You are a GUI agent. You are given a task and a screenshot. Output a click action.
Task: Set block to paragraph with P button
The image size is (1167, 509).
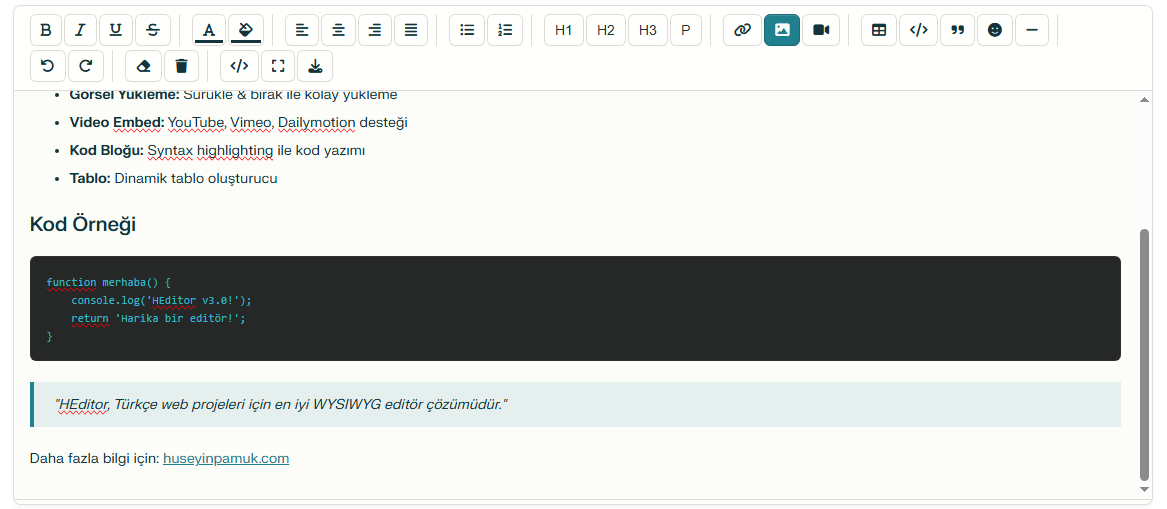(685, 30)
